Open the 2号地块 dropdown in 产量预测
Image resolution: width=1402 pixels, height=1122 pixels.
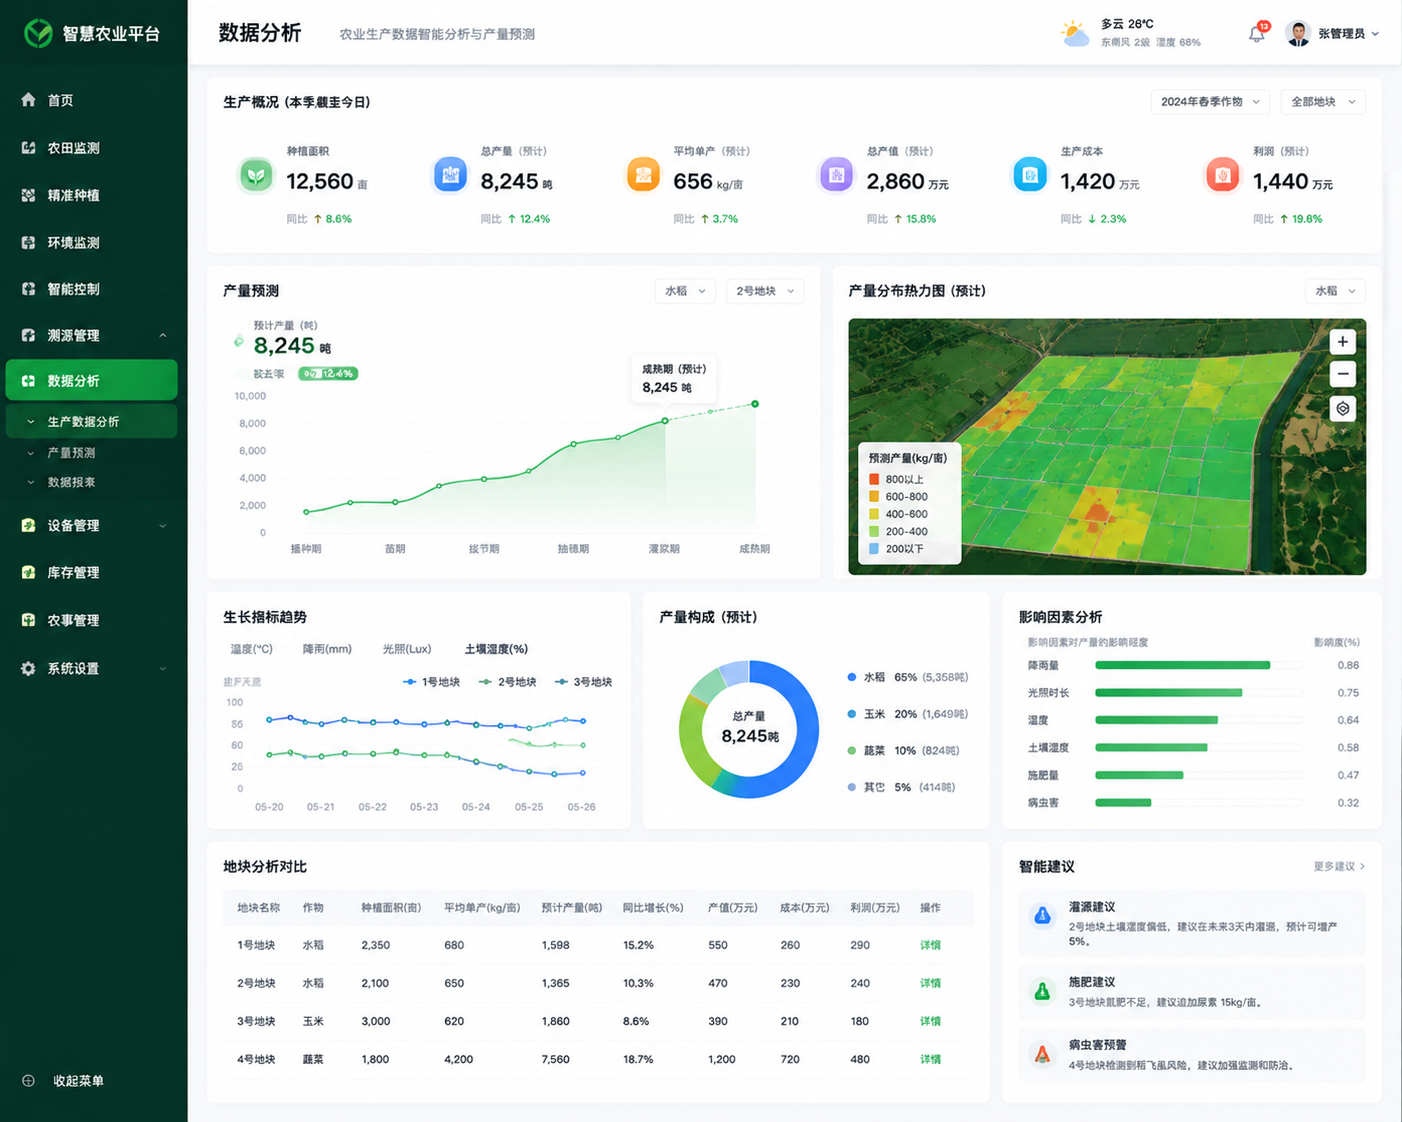tap(765, 291)
